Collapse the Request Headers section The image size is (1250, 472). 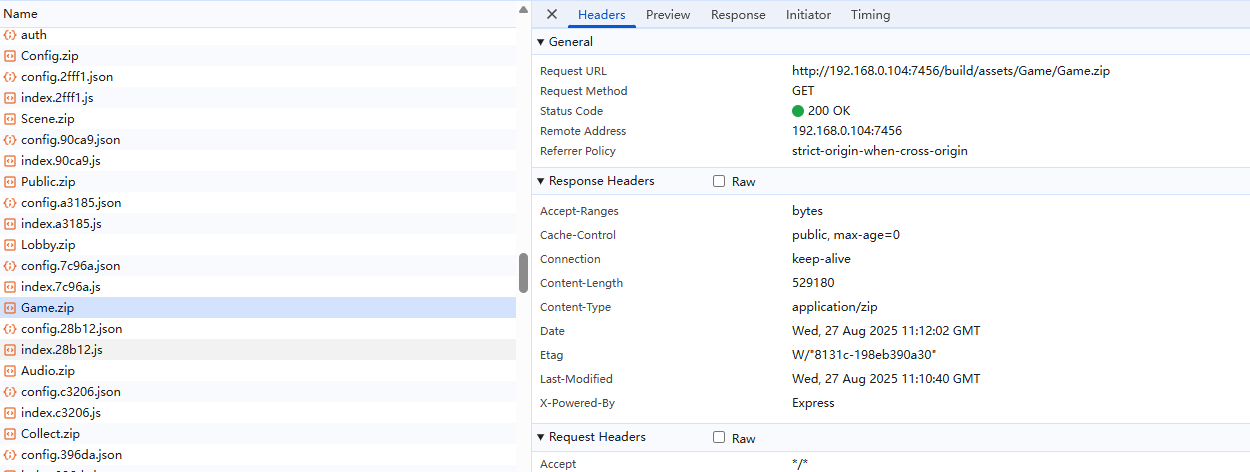(541, 438)
